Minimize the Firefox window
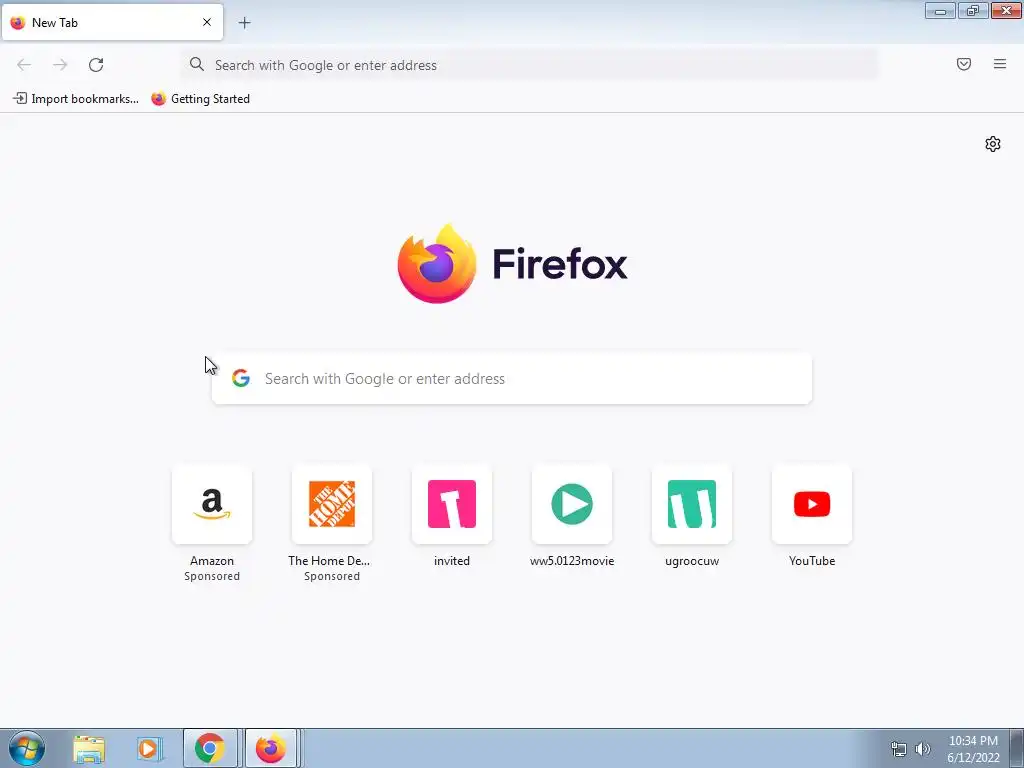 [x=940, y=10]
